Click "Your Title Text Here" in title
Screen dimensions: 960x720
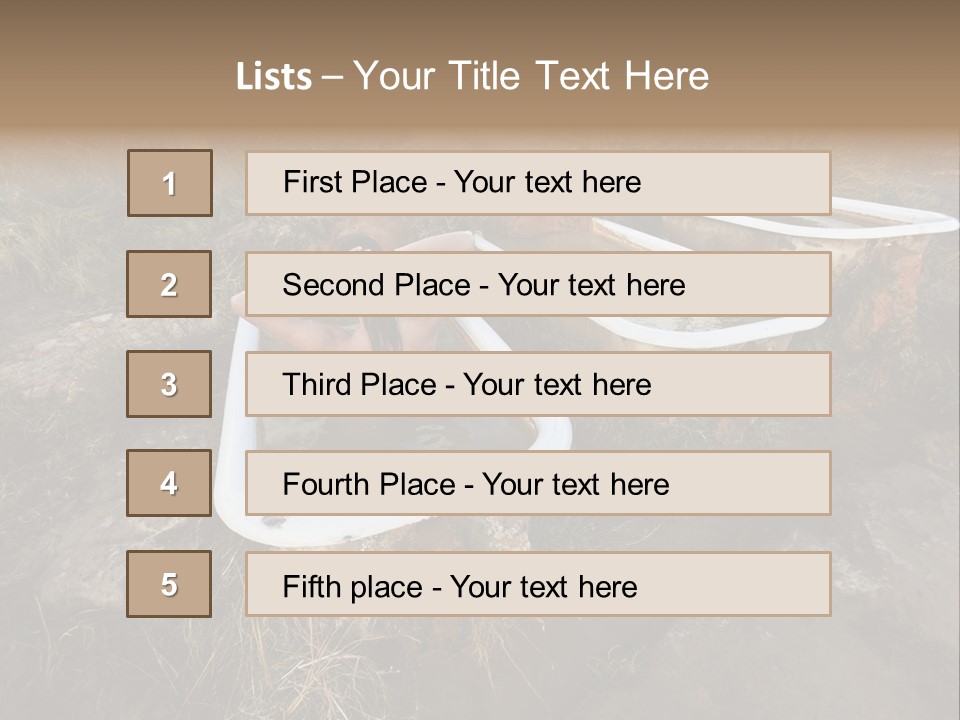point(531,77)
